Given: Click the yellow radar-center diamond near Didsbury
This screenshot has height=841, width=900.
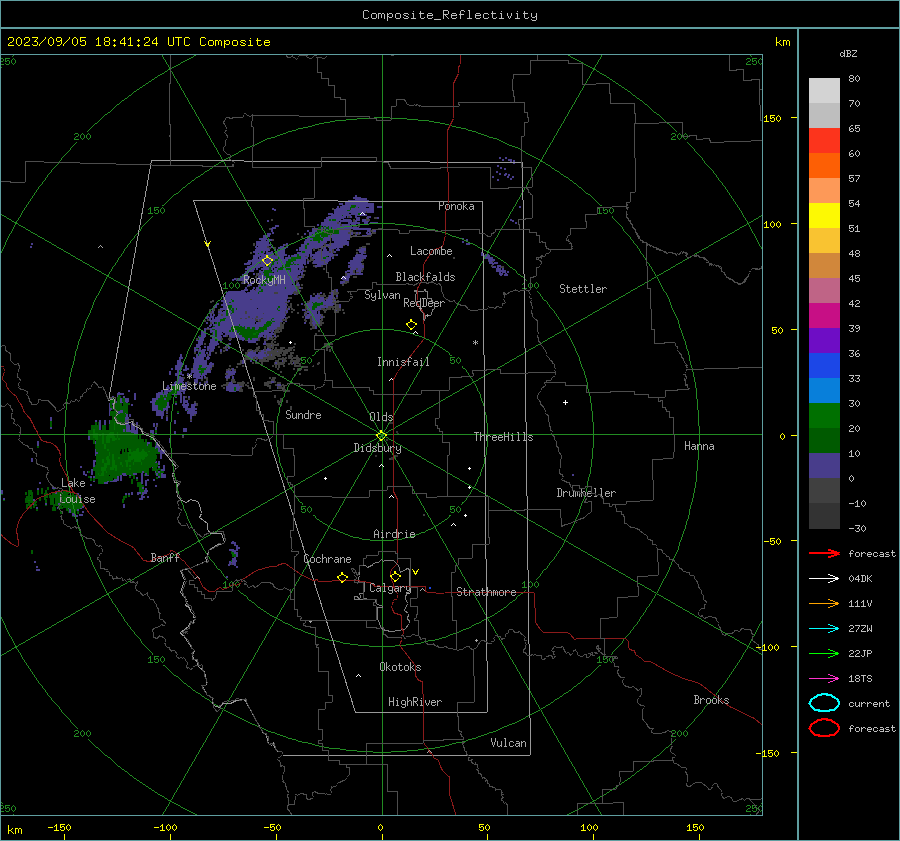Looking at the screenshot, I should tap(382, 435).
